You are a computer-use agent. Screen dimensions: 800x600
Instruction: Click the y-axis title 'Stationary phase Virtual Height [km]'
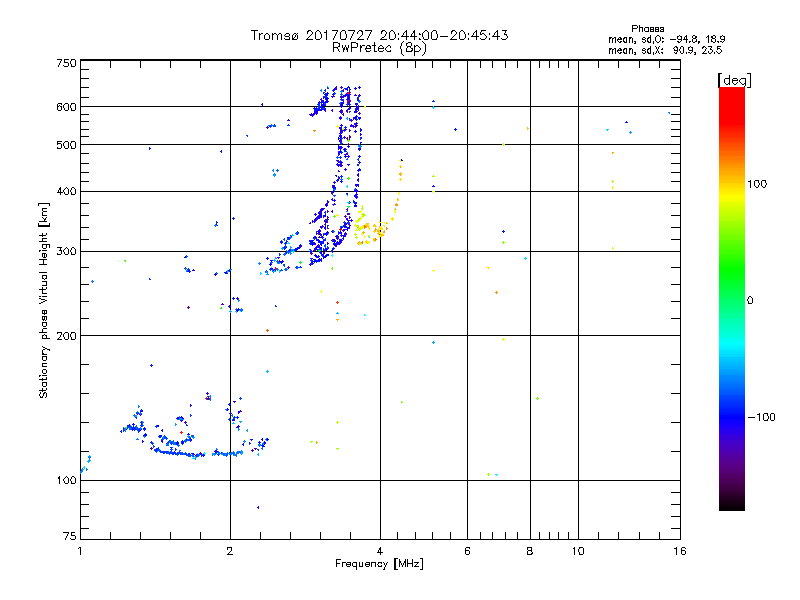44,300
